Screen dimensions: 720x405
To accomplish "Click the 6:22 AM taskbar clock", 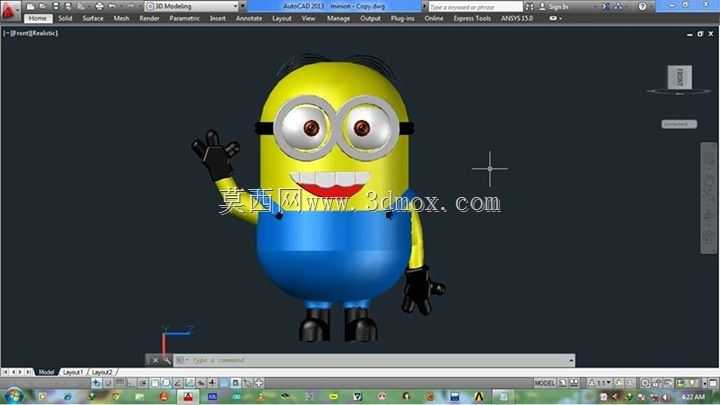I will (692, 397).
